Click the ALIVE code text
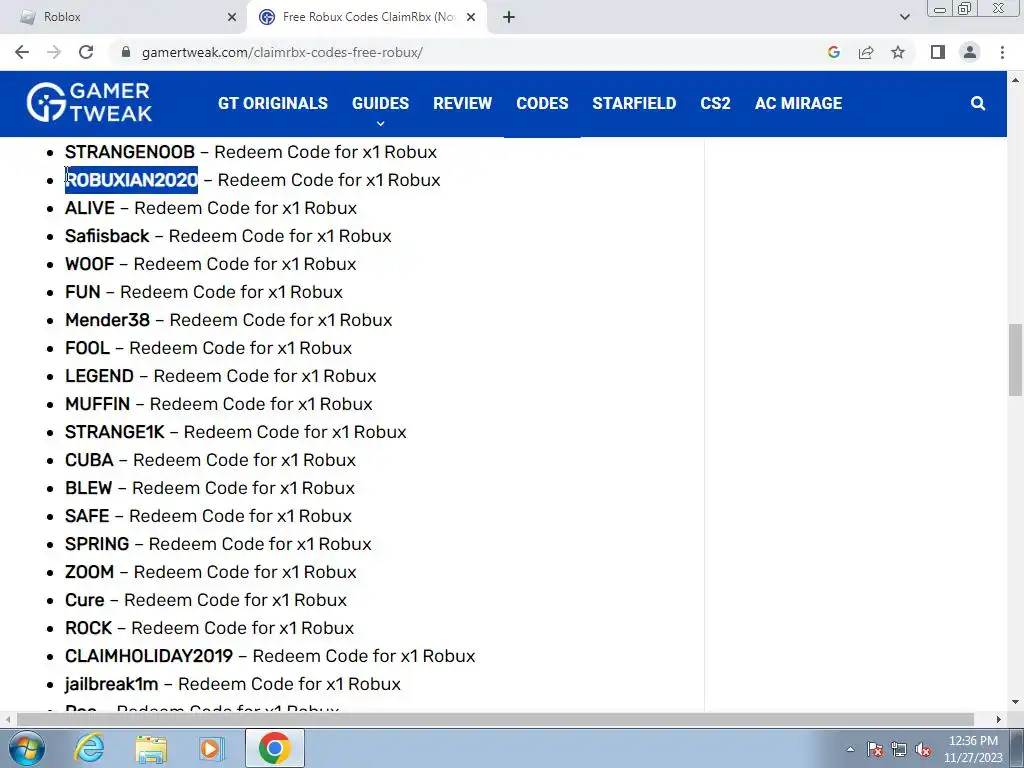 click(89, 208)
